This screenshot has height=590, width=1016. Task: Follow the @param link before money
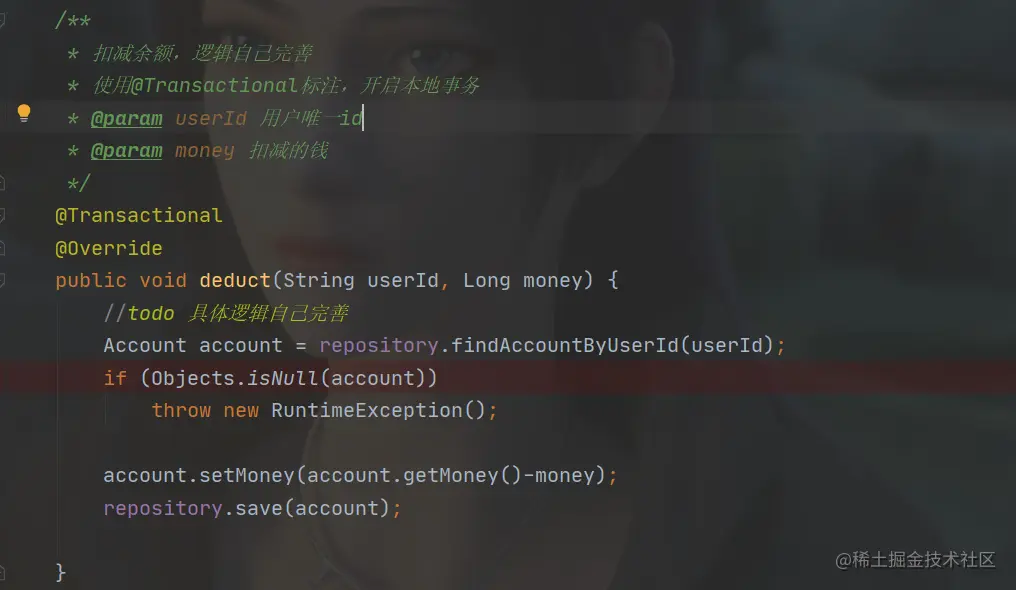126,151
